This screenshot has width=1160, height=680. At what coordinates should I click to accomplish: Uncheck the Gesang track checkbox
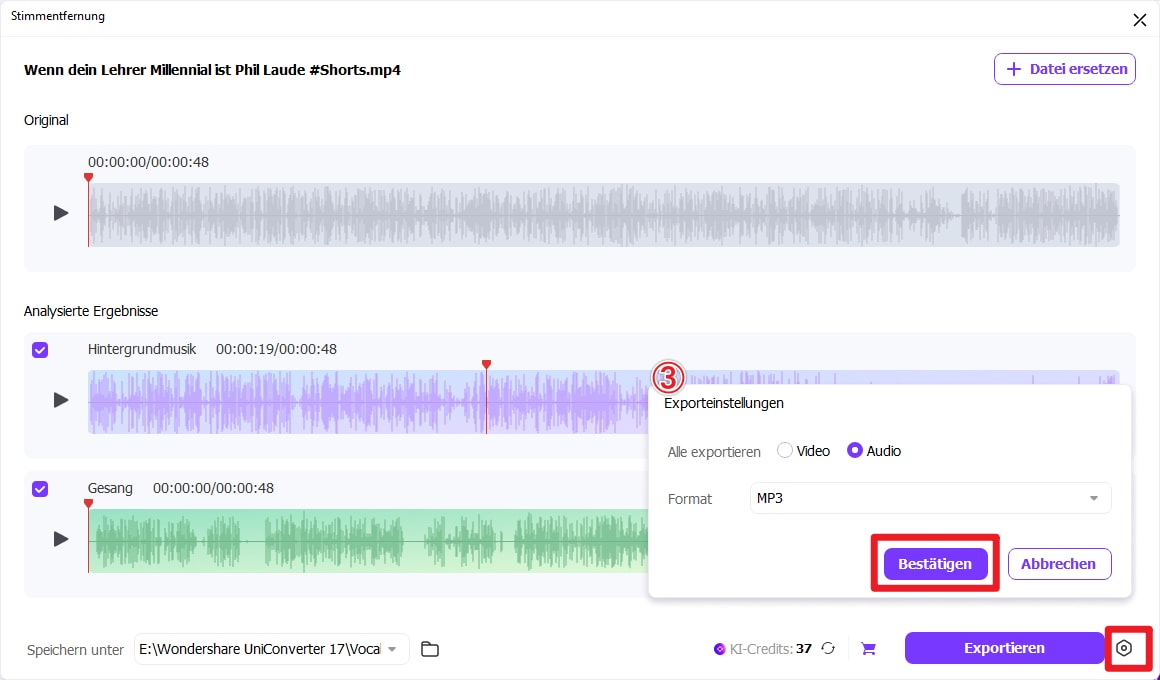click(x=39, y=488)
